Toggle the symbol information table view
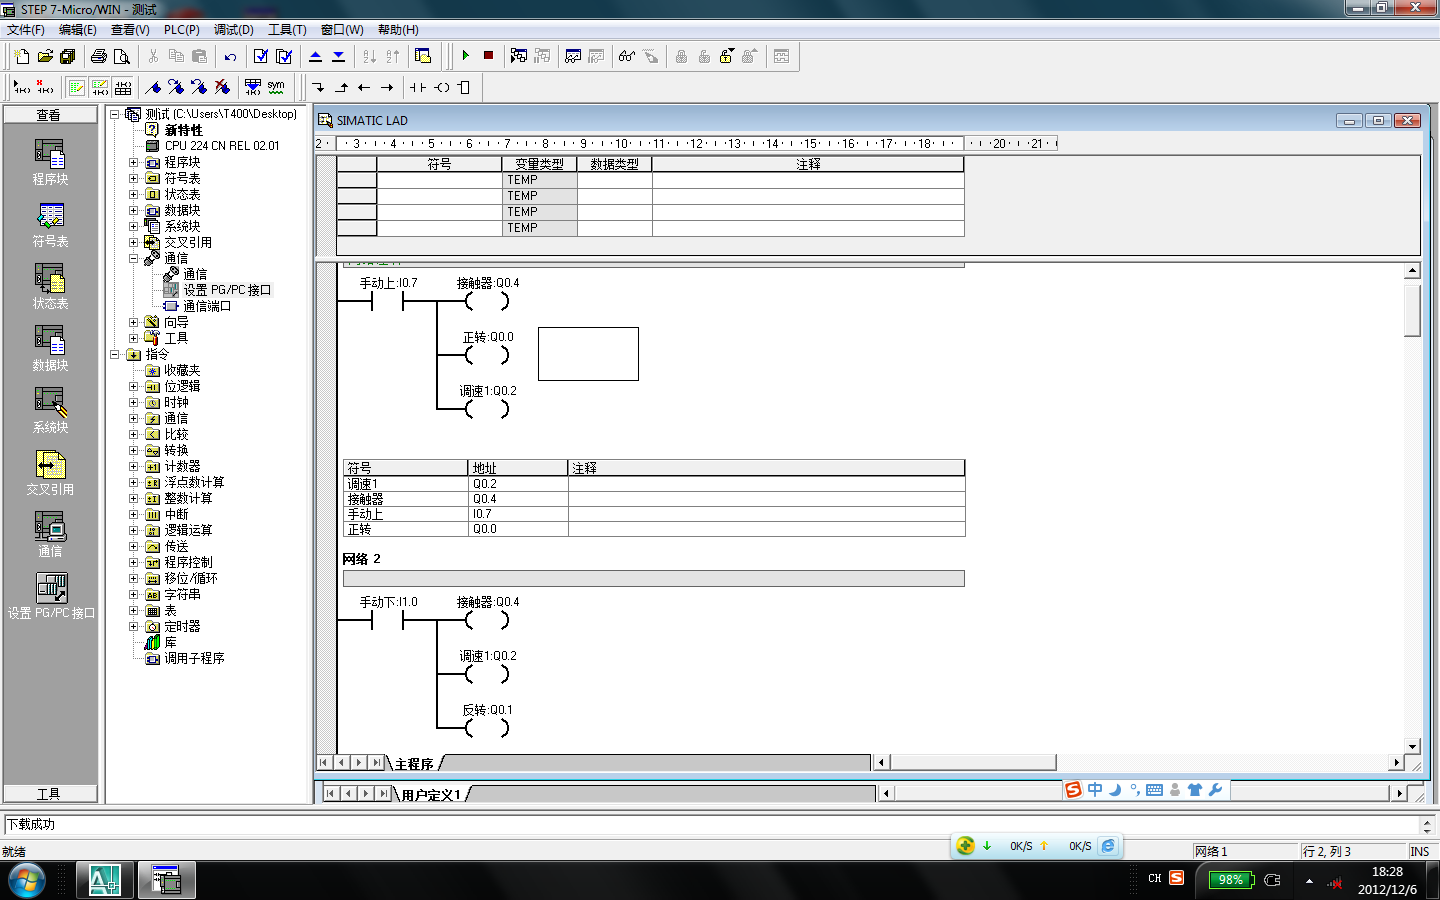This screenshot has width=1440, height=900. 123,87
